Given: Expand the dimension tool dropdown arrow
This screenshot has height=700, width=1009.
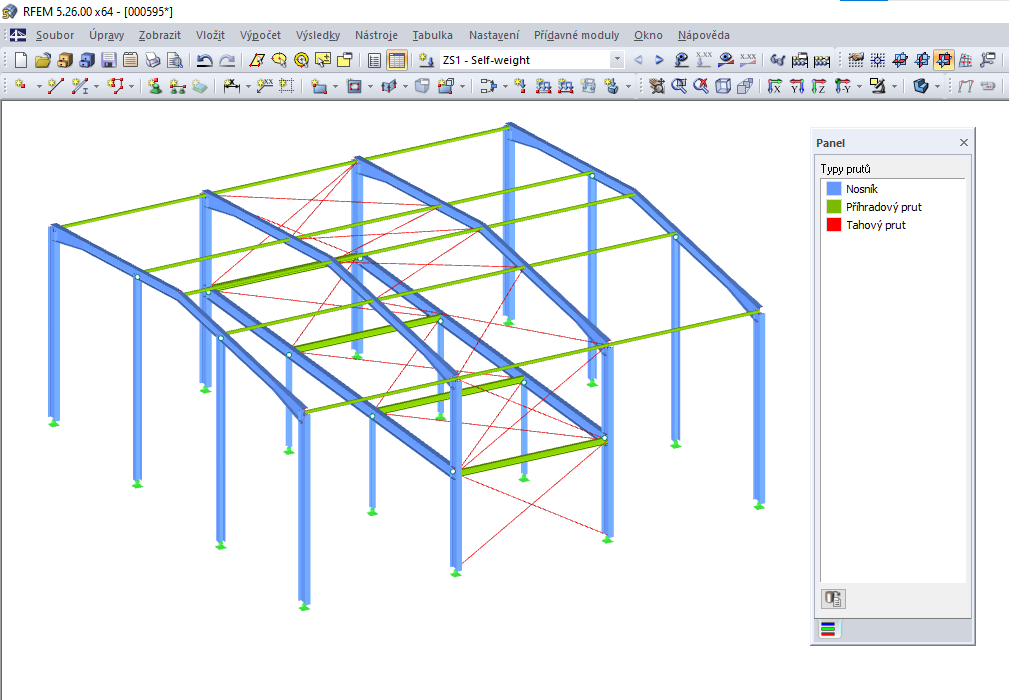Looking at the screenshot, I should click(x=248, y=86).
